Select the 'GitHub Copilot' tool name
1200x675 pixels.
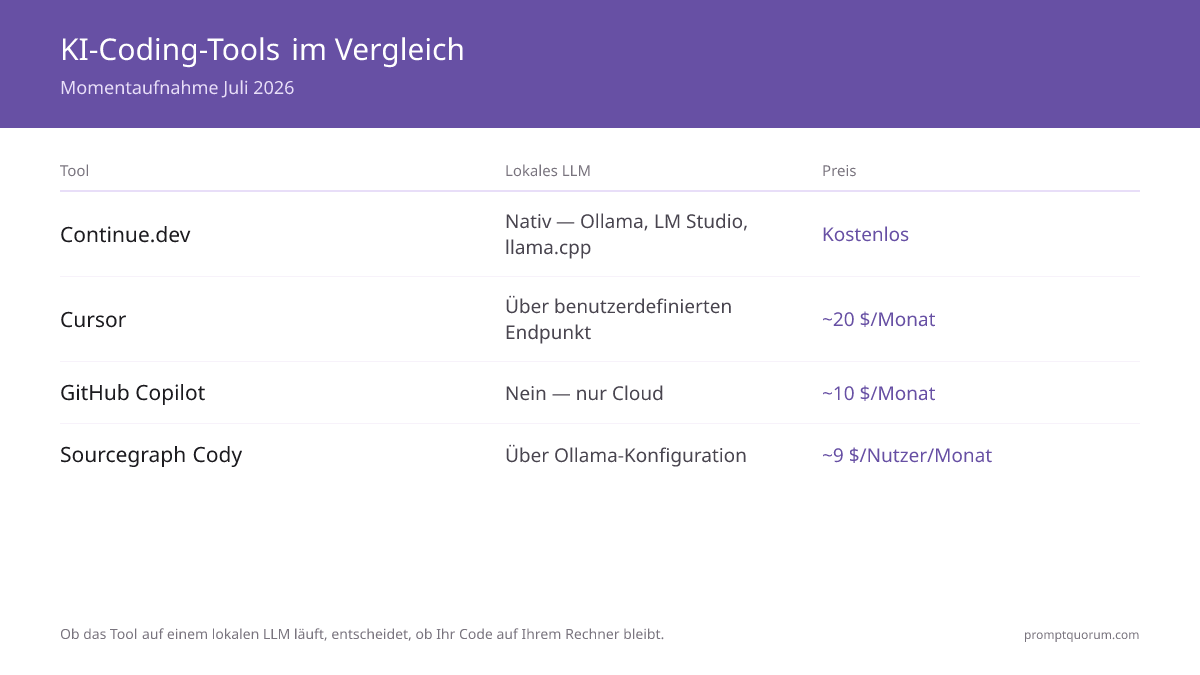point(133,393)
